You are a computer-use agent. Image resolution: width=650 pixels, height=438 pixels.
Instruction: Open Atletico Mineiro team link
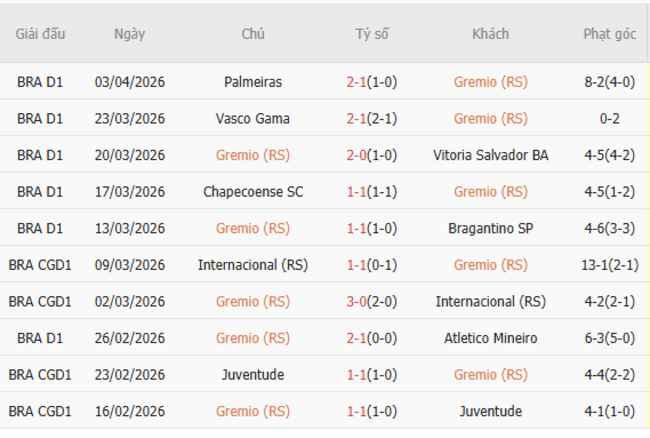coord(490,338)
